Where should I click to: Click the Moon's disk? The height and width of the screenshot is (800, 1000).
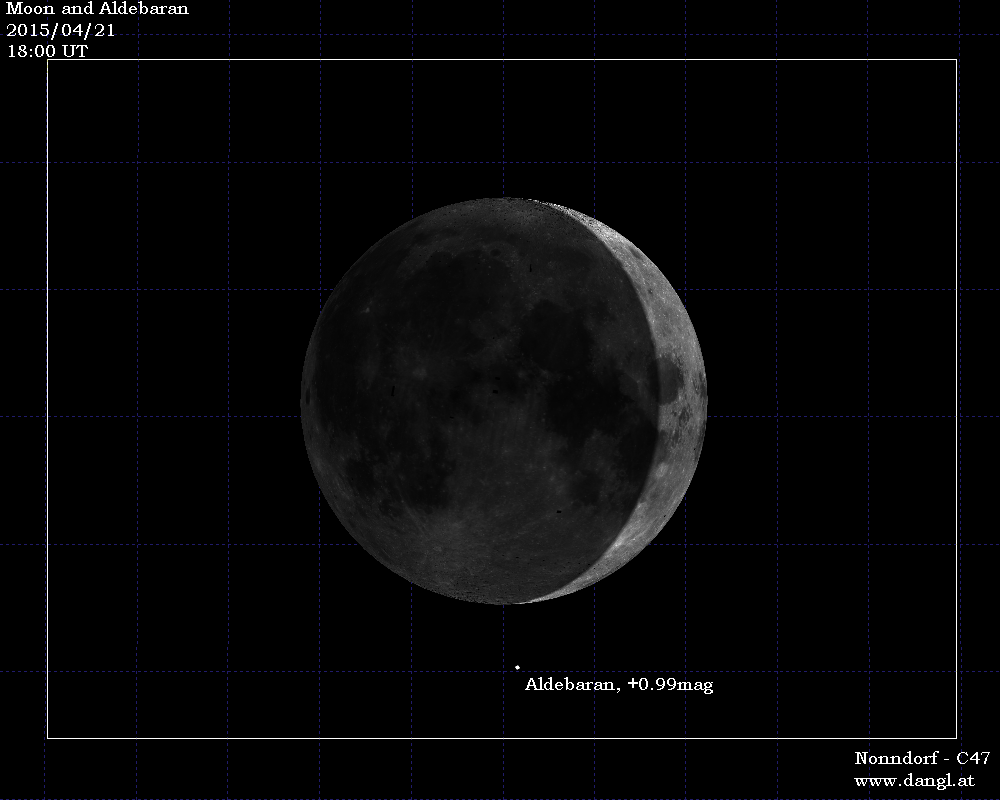pos(504,401)
